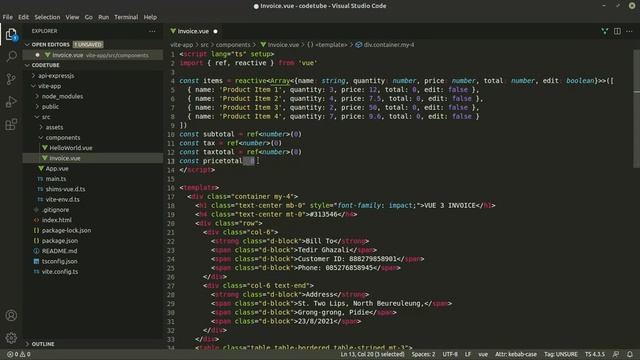Click components in the breadcrumb path
Screen dimensions: 640x360
click(233, 45)
